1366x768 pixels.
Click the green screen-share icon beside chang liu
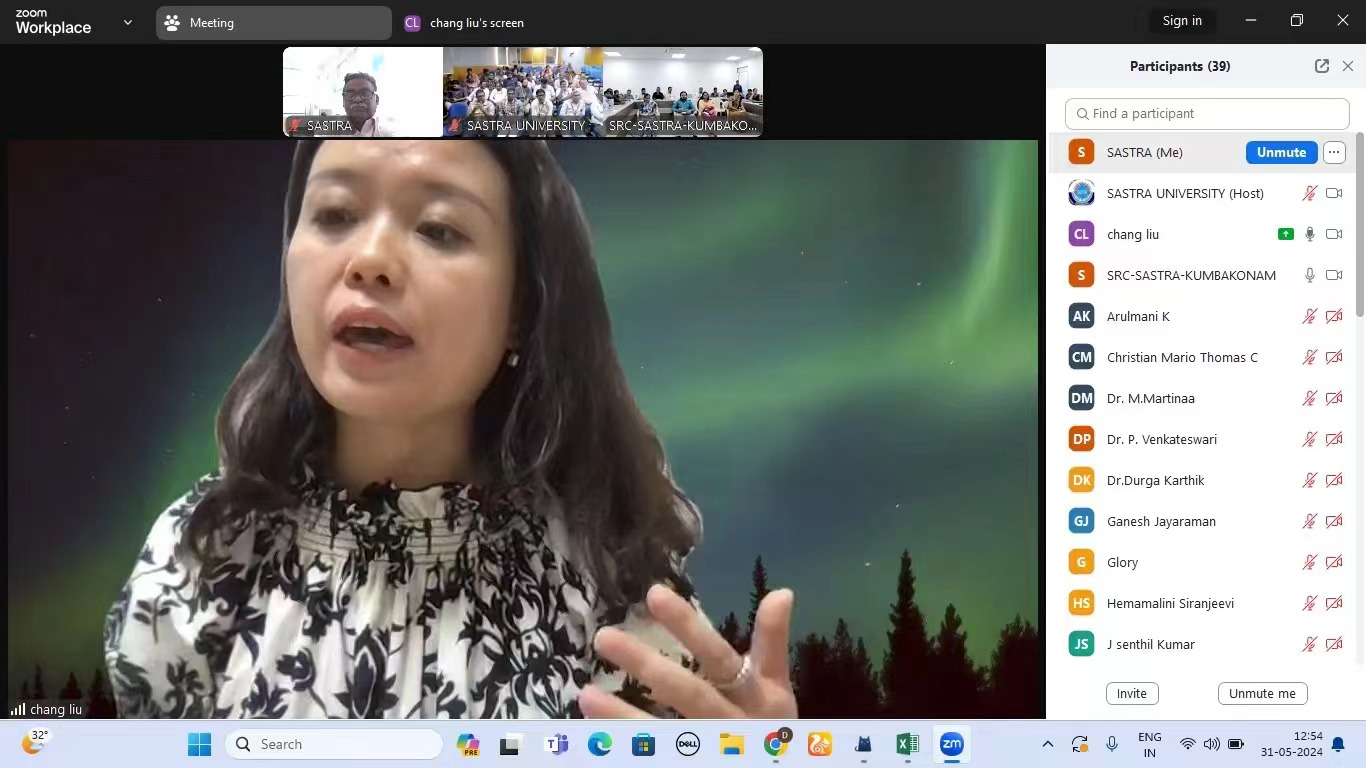pos(1286,234)
